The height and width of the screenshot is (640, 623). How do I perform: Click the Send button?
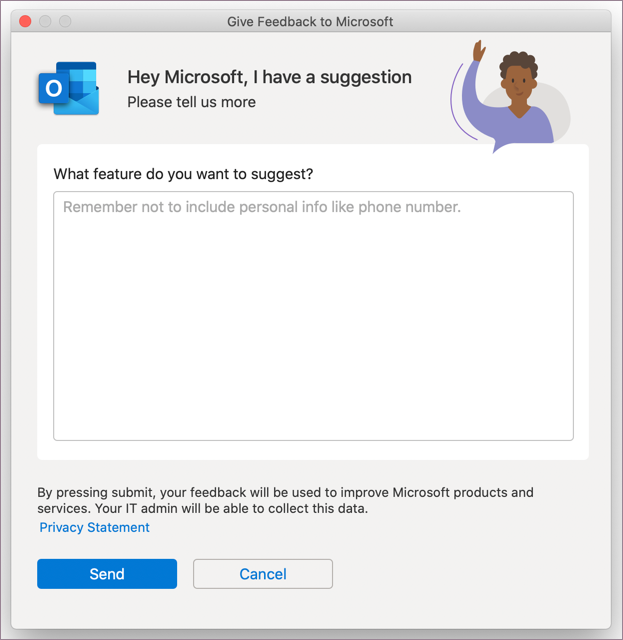coord(107,573)
